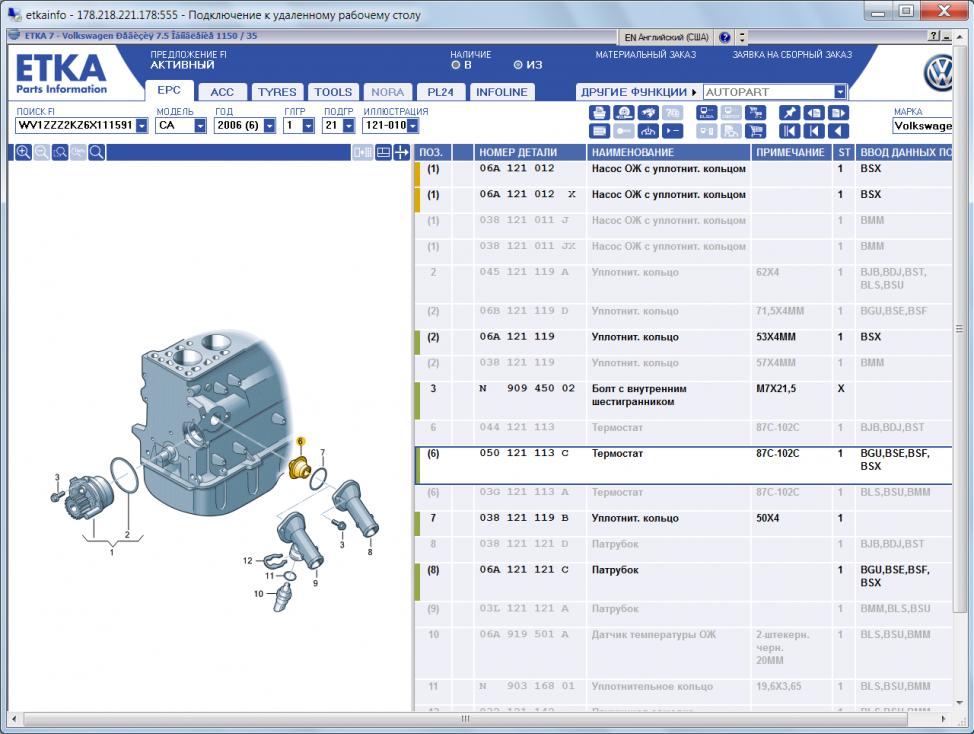Click the Наименование column header
The height and width of the screenshot is (734, 974).
pos(668,152)
